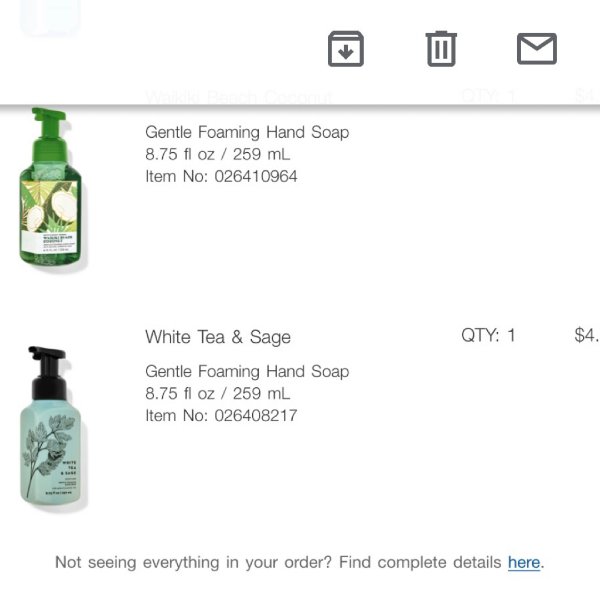The image size is (600, 600).
Task: Click Gentle Foaming Hand Soap under White Tea
Action: (x=247, y=372)
